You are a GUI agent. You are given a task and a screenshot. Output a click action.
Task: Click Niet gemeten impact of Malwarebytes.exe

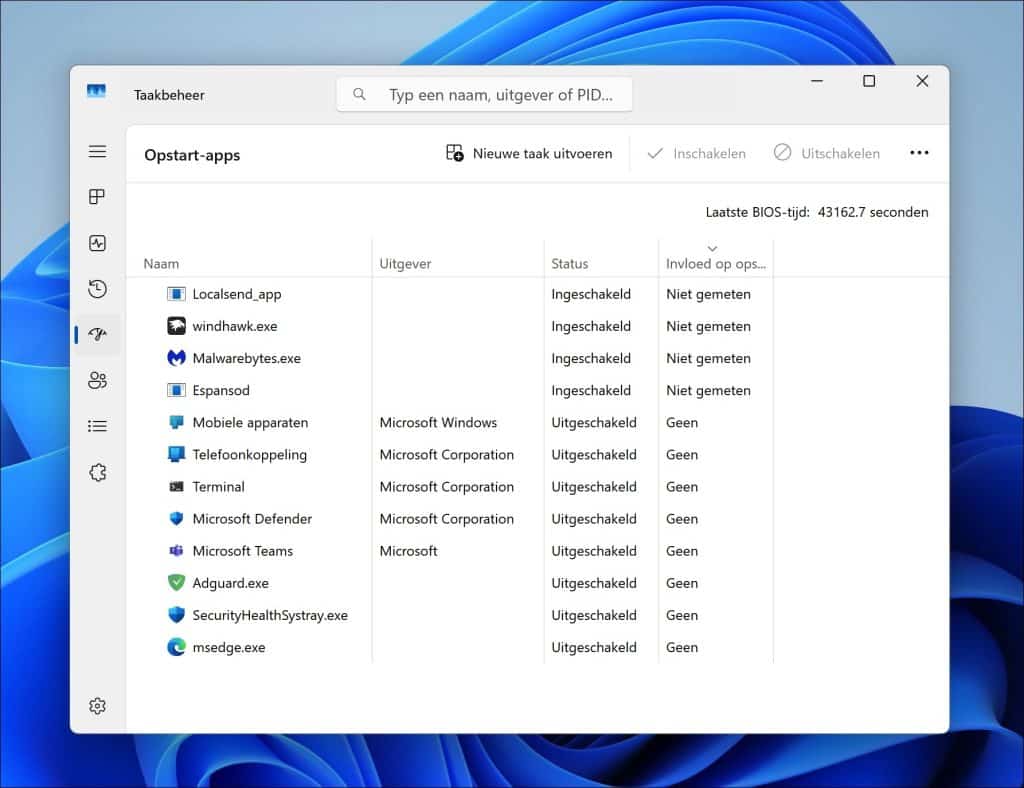708,358
